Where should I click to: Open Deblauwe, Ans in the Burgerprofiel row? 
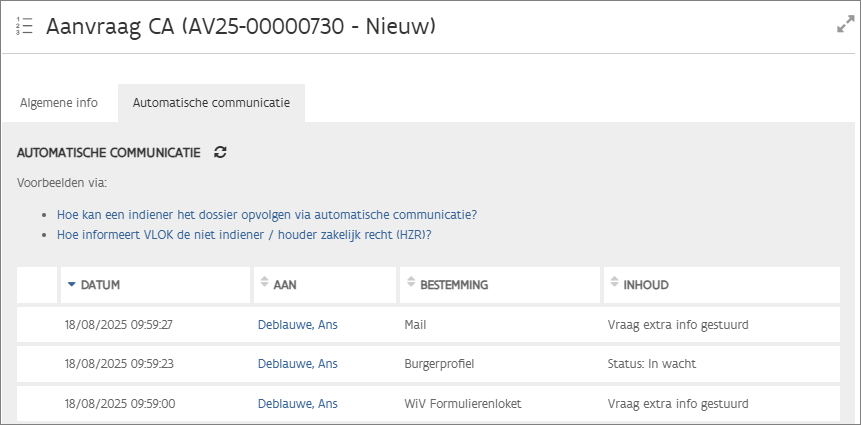[x=297, y=364]
